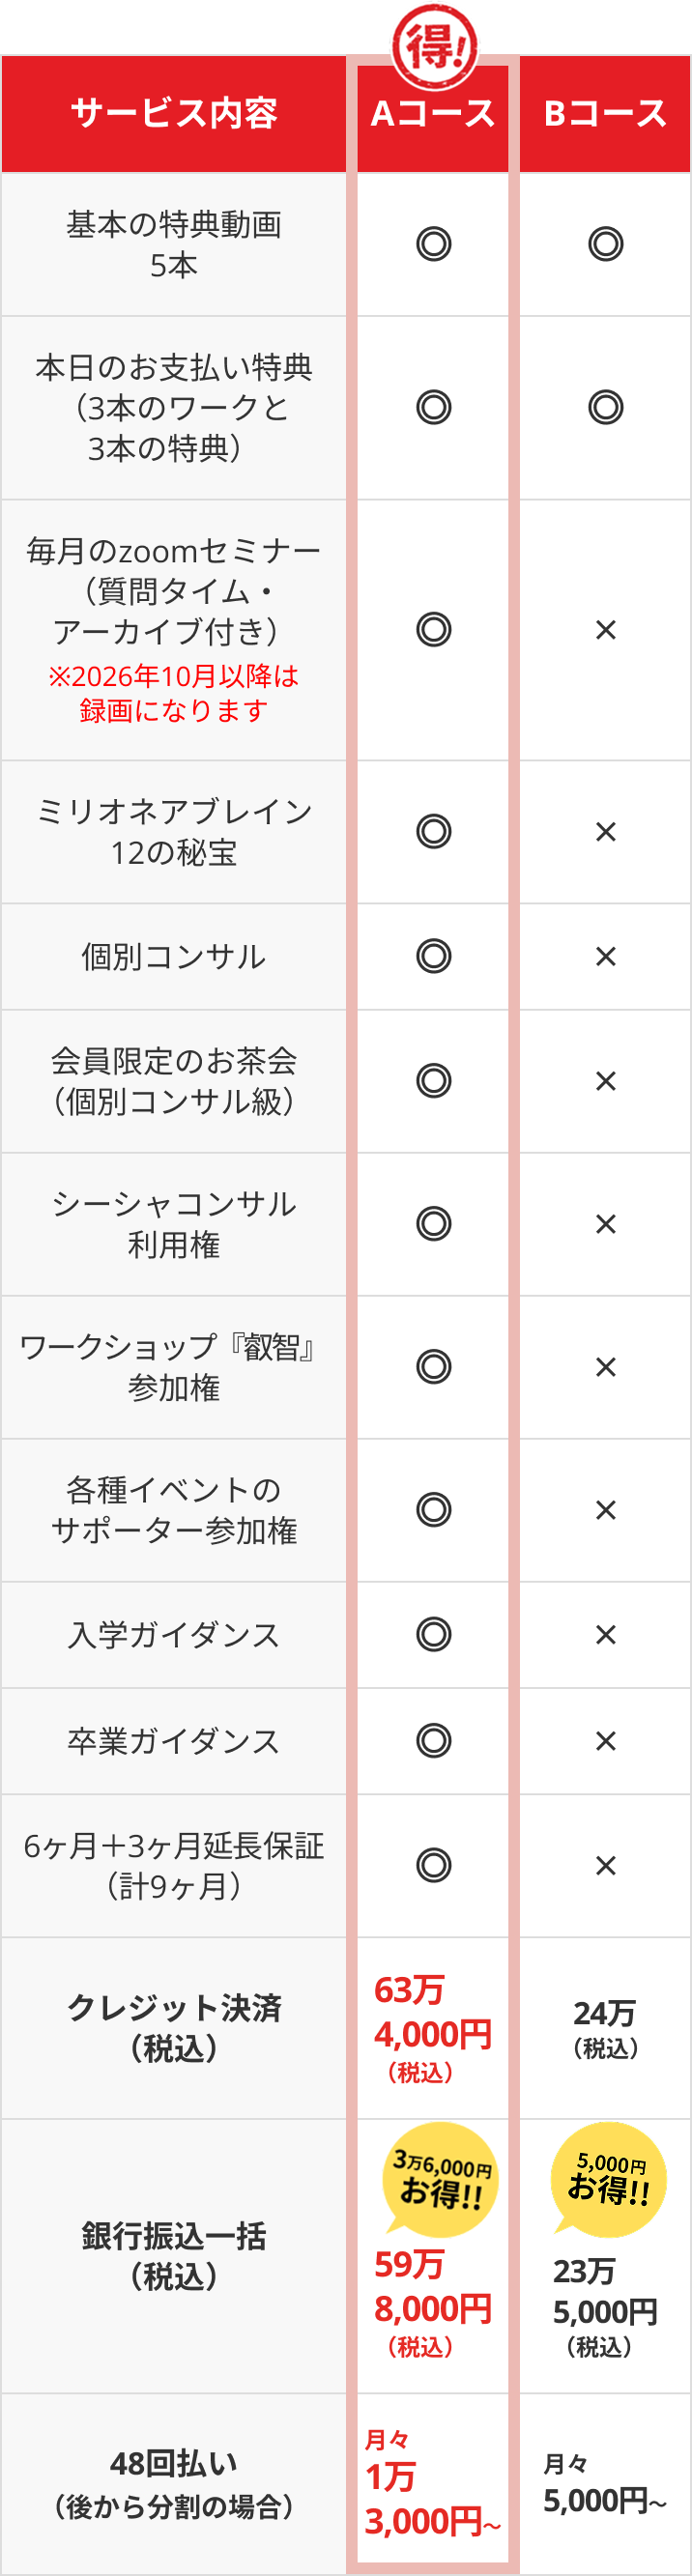Select the Aコース column header

pyautogui.click(x=433, y=114)
